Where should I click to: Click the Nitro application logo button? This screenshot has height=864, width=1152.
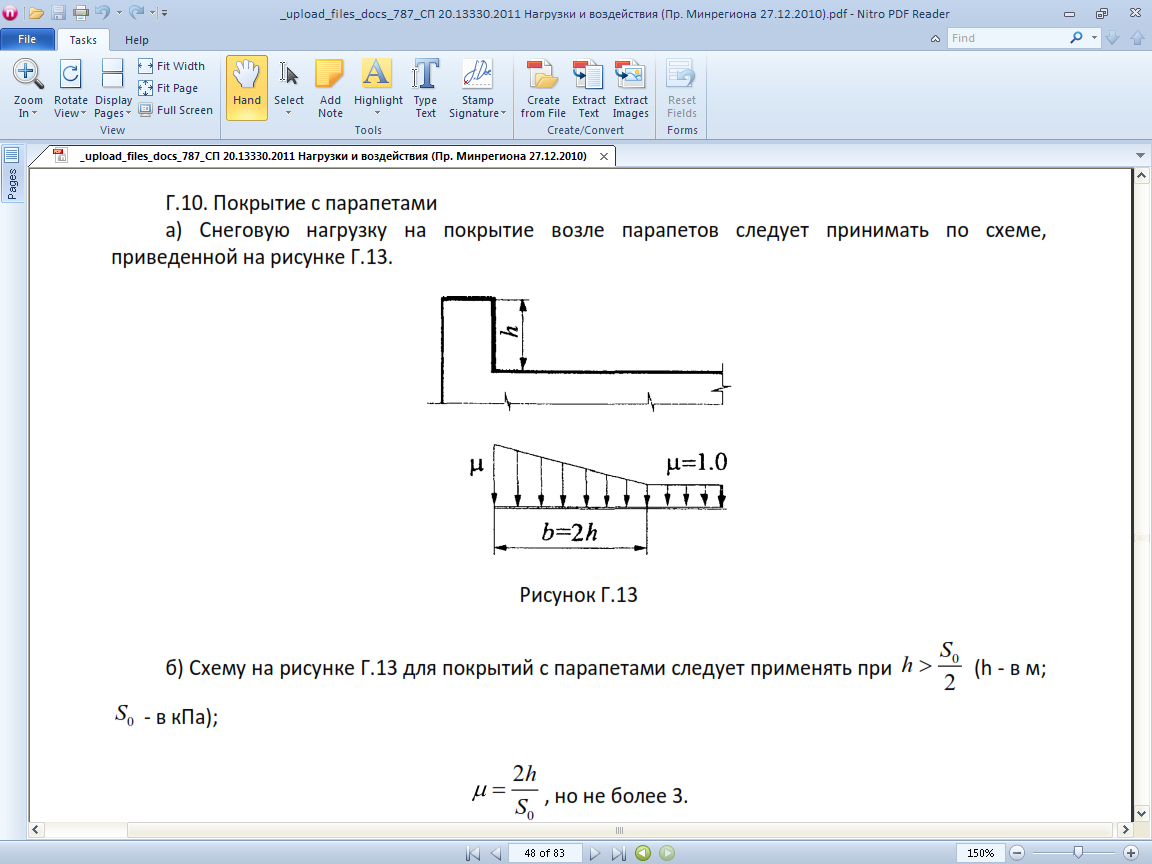click(x=10, y=12)
